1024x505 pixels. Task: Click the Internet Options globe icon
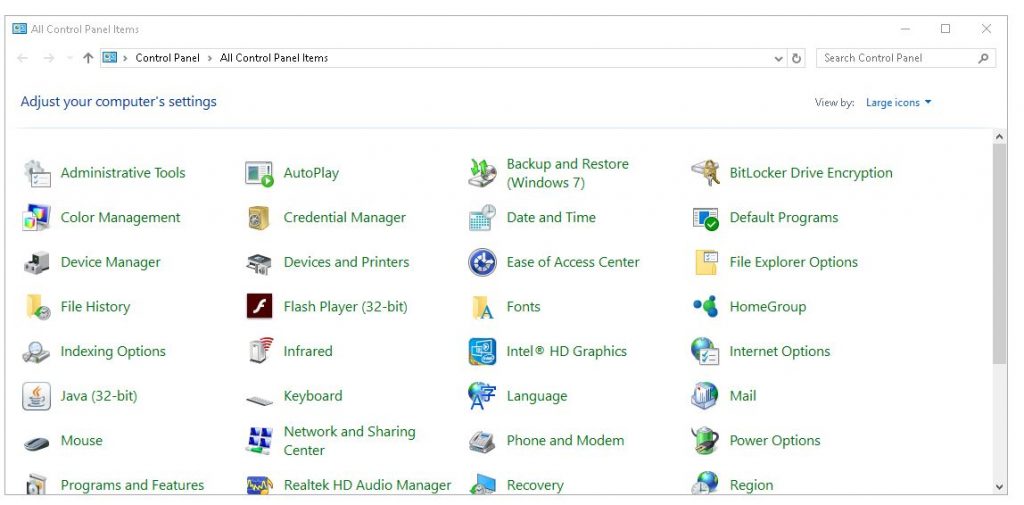(x=705, y=351)
